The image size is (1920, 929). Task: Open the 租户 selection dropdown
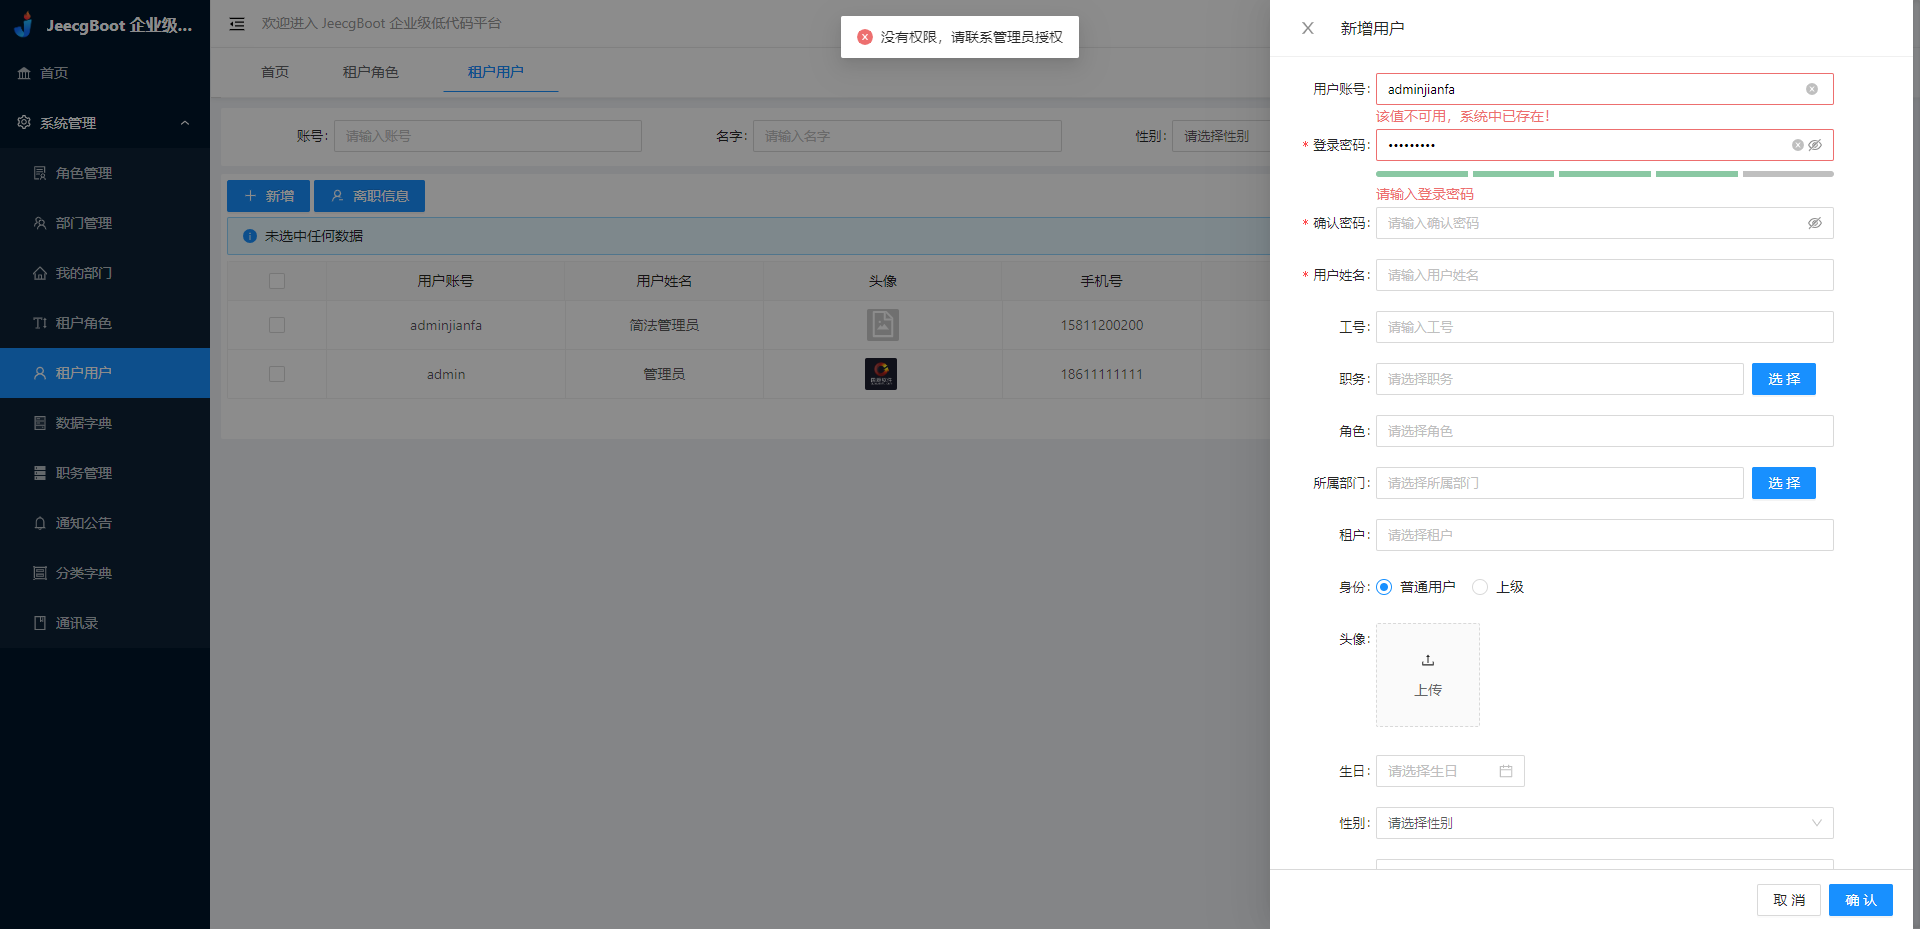(1604, 535)
